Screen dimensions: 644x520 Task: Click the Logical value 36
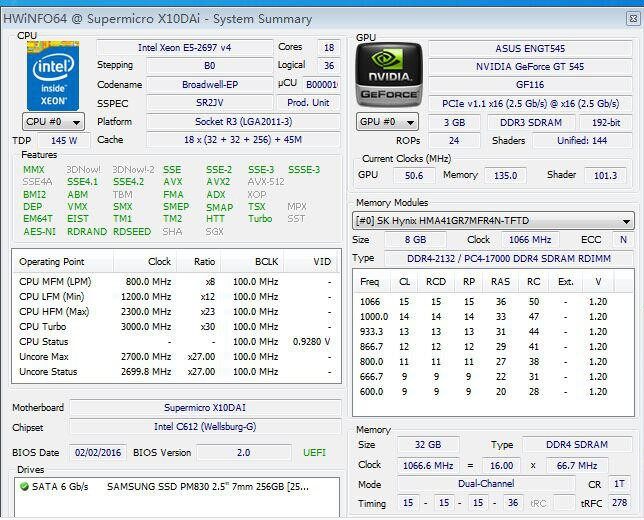click(329, 66)
